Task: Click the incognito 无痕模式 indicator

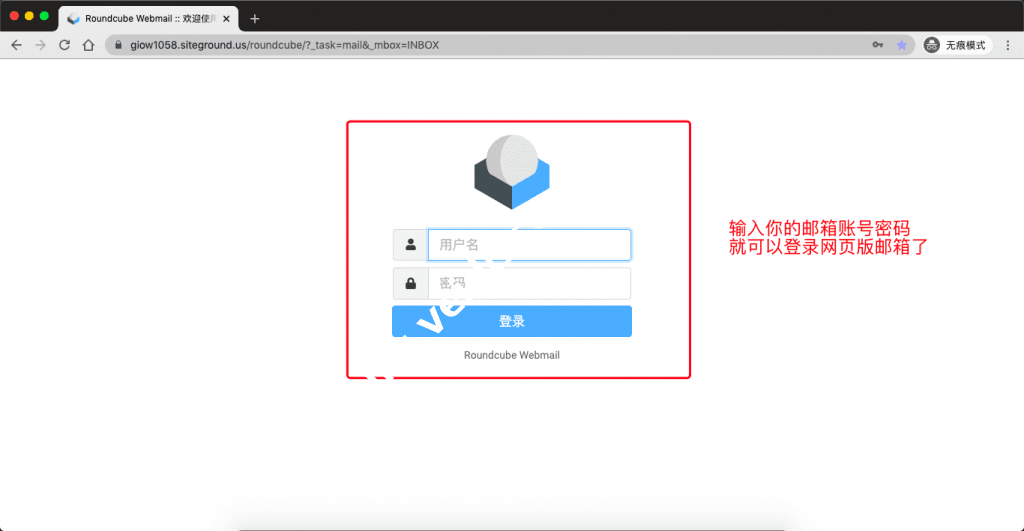Action: pyautogui.click(x=957, y=45)
